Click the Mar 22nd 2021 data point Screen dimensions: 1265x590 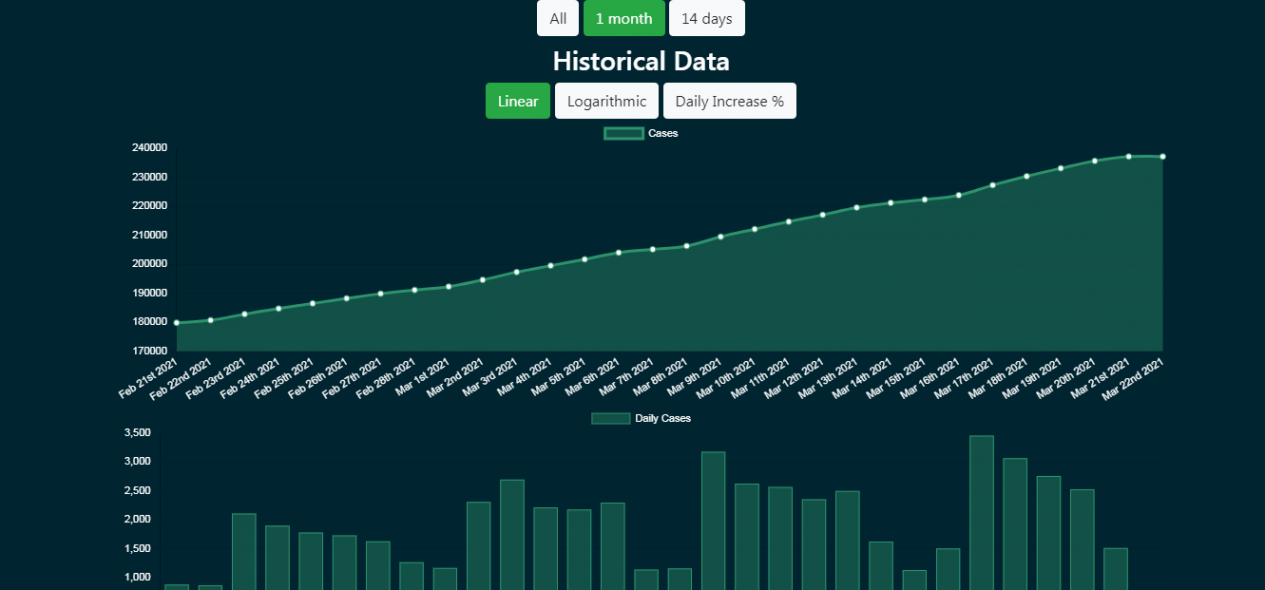click(1162, 157)
